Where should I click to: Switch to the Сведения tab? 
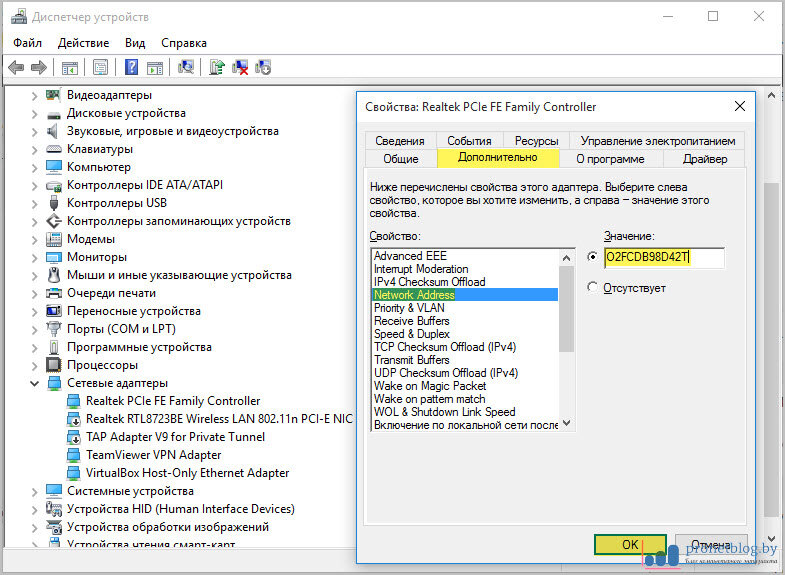click(400, 141)
